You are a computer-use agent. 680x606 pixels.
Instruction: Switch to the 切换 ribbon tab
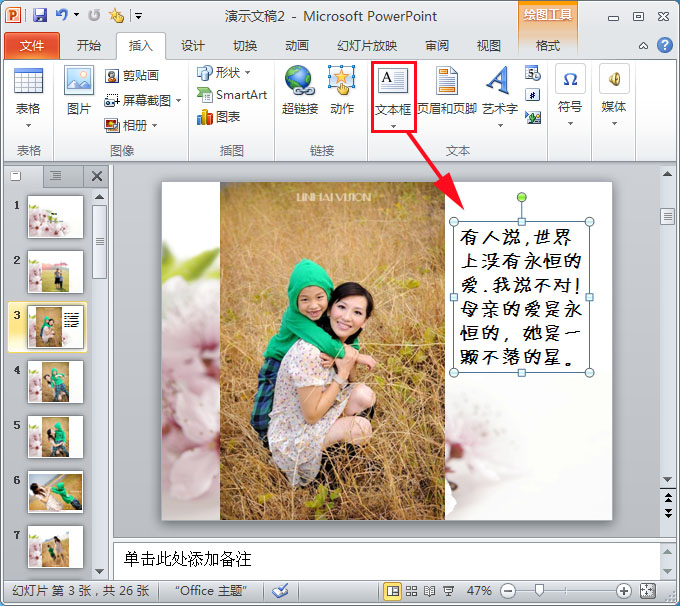point(245,46)
